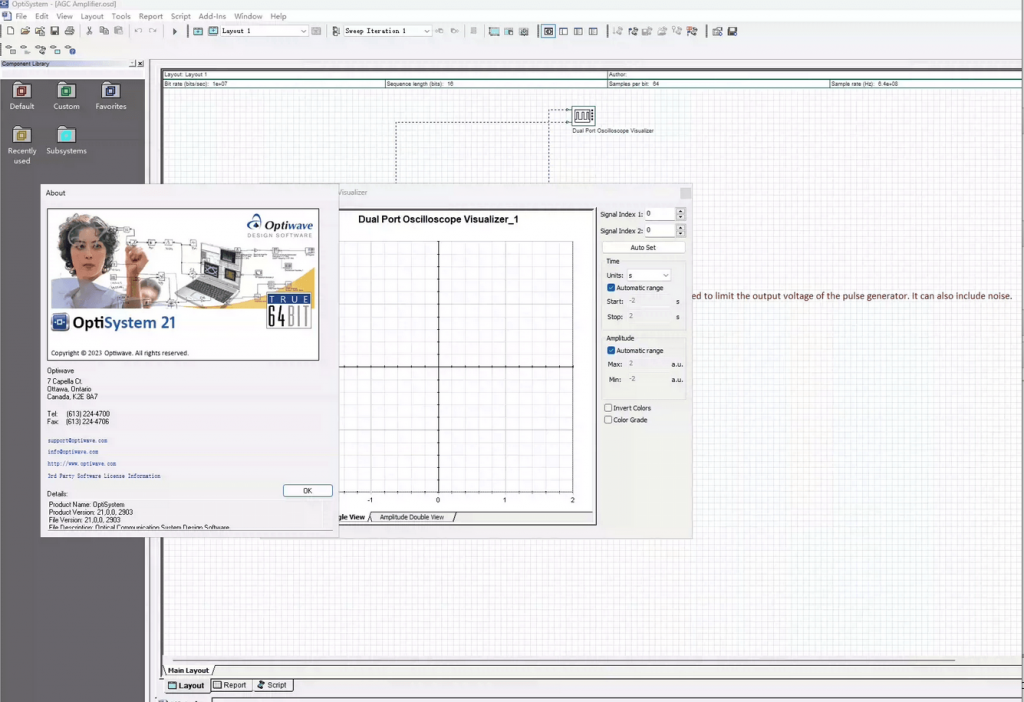Viewport: 1024px width, 702px height.
Task: Open the http://www.optiwave.com link
Action: pyautogui.click(x=82, y=464)
